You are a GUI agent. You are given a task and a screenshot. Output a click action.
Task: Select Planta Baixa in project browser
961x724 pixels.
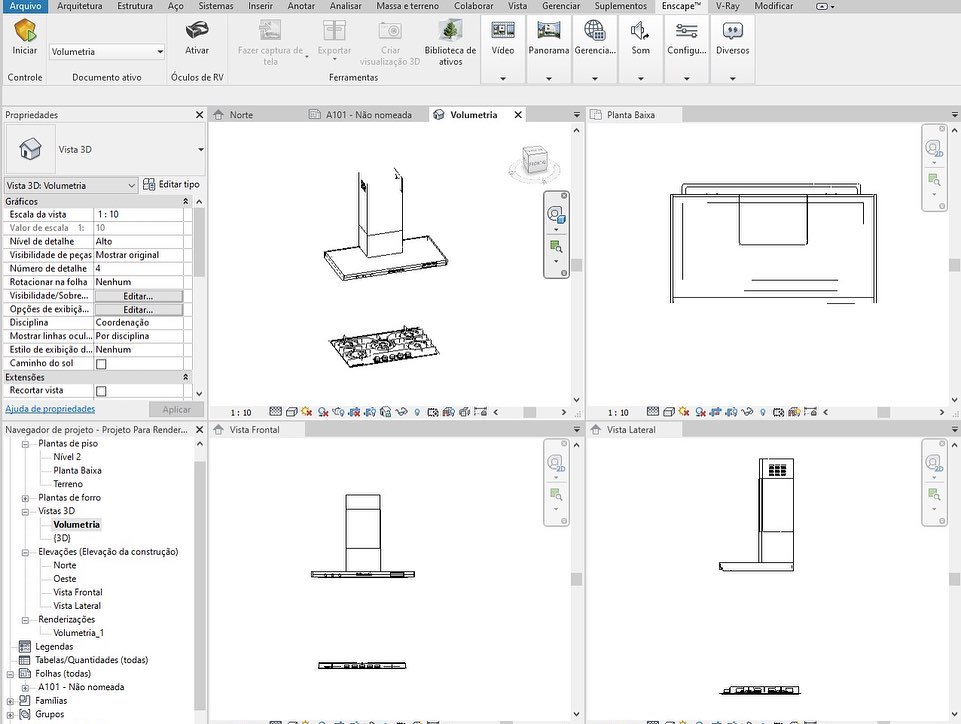[77, 471]
